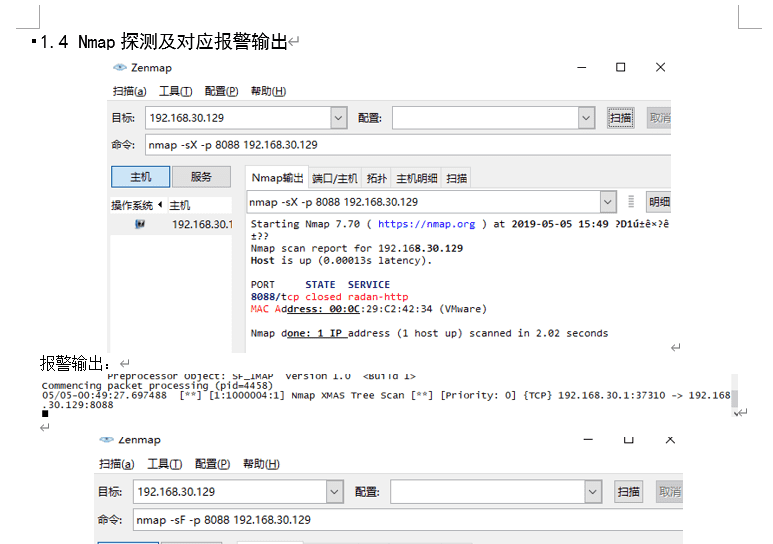773x544 pixels.
Task: Minimize the lower Zenmap window
Action: click(588, 439)
